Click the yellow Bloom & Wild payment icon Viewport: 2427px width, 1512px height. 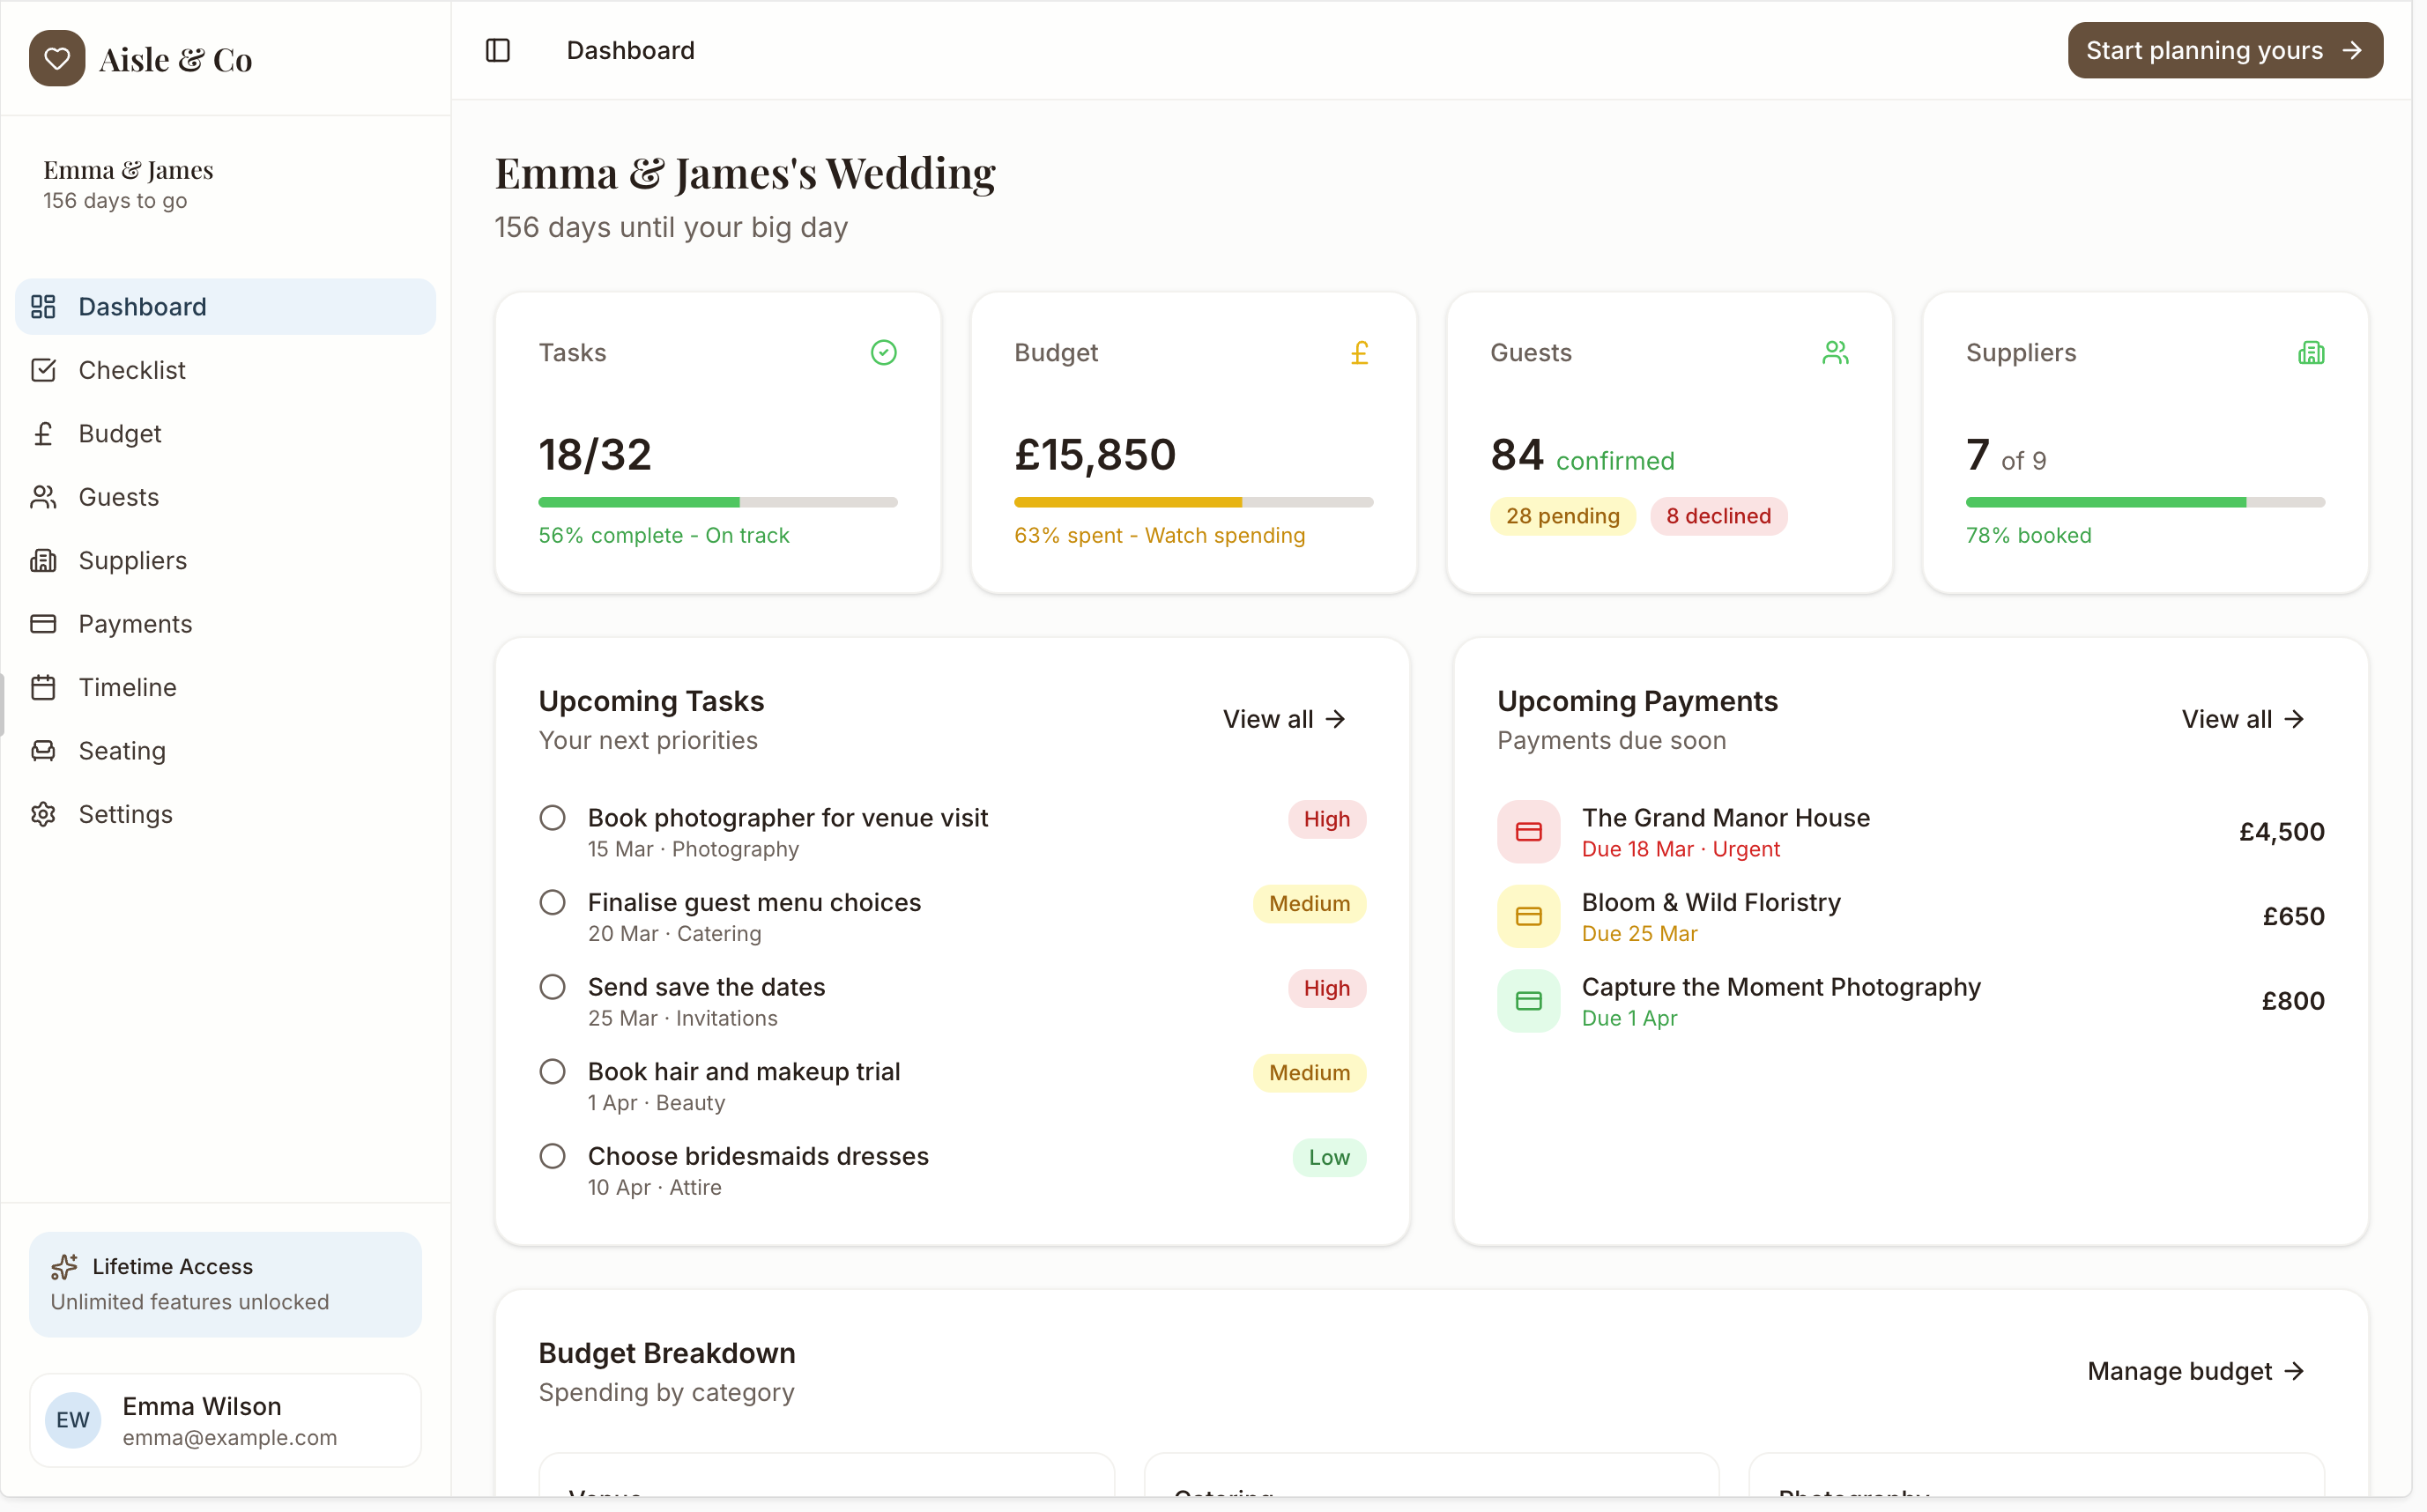pos(1528,916)
